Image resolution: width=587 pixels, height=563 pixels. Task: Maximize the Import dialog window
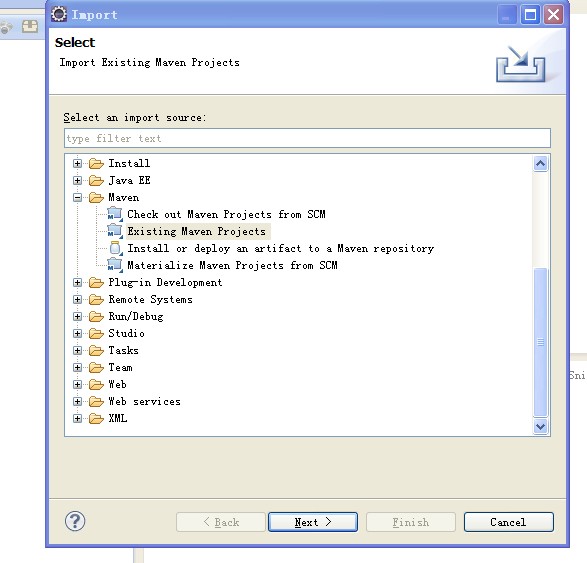(x=530, y=15)
